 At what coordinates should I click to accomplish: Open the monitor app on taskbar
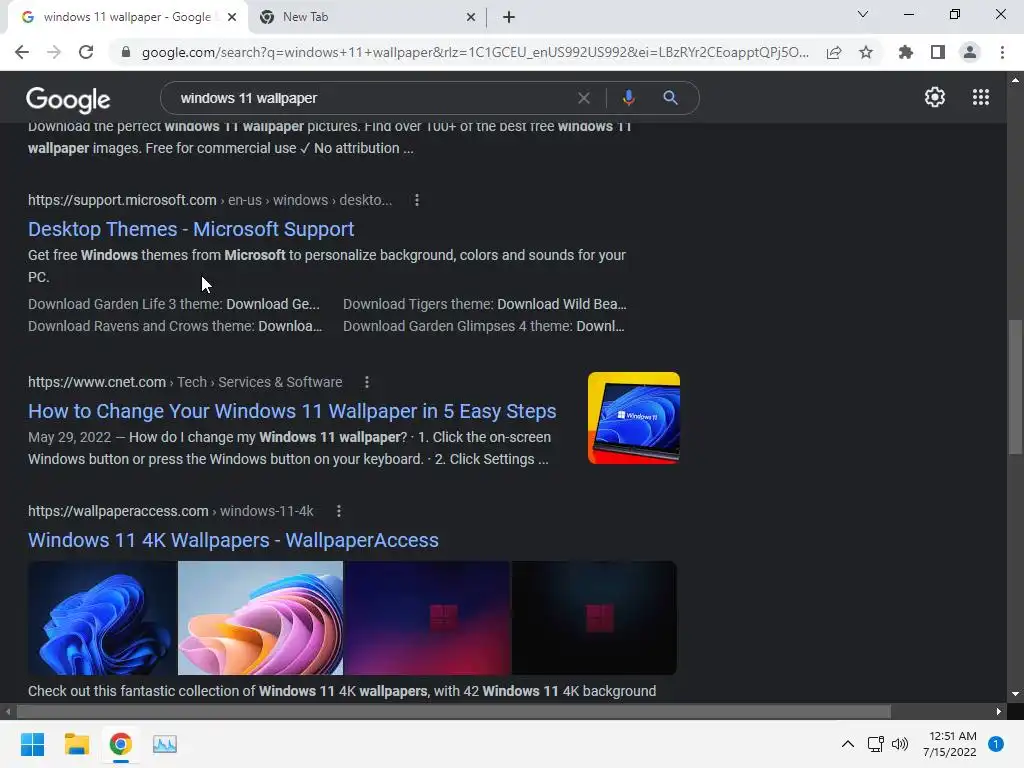(x=165, y=744)
